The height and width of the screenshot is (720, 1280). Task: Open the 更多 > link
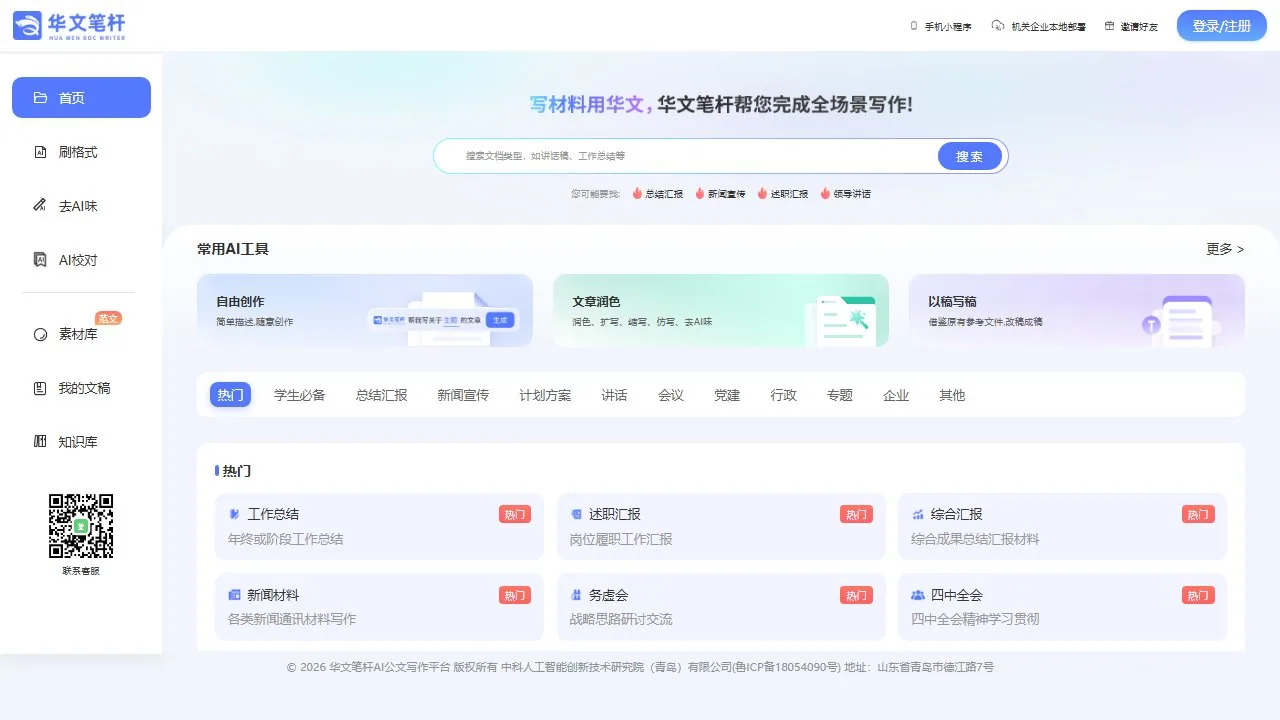click(1225, 249)
